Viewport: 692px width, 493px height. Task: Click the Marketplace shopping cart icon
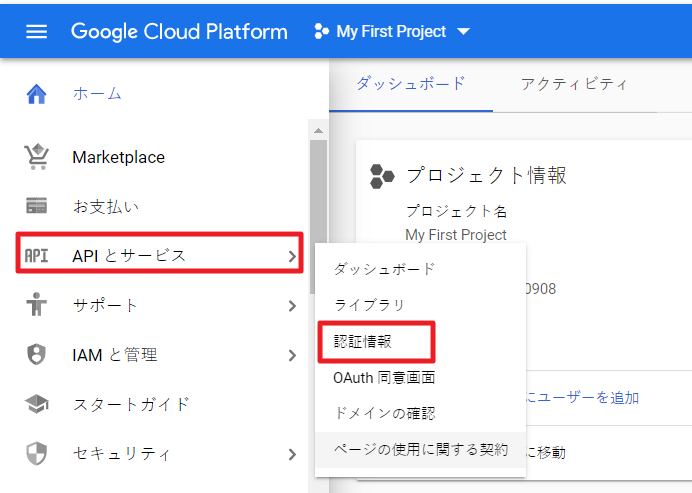point(36,157)
